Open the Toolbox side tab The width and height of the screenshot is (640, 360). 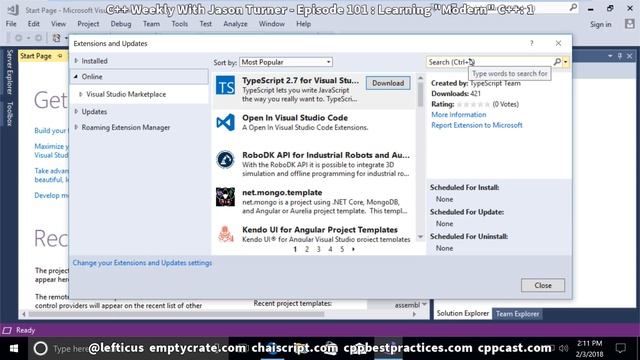[9, 113]
